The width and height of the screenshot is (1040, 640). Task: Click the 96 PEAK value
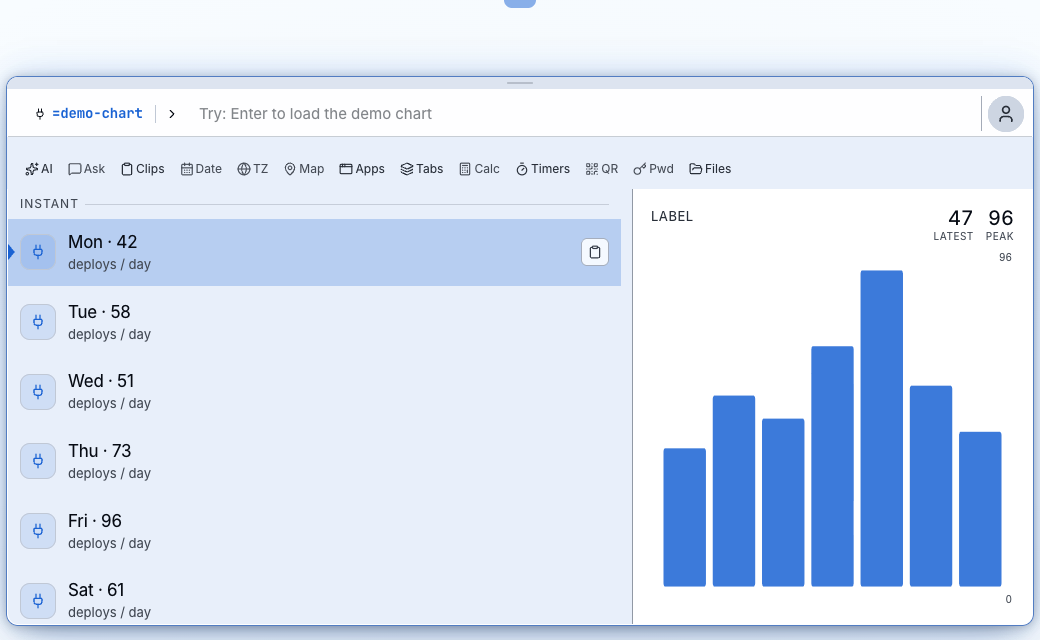click(1000, 225)
